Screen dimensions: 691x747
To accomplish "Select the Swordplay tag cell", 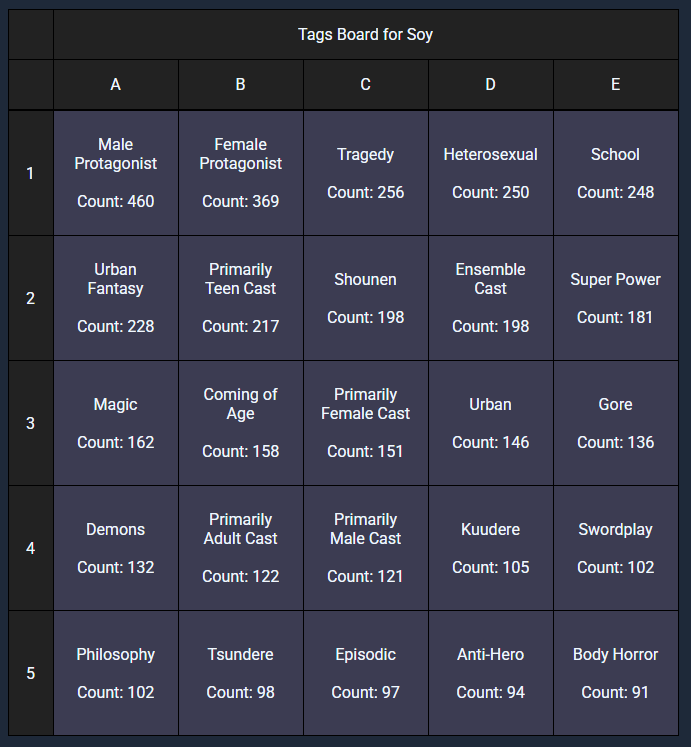I will 616,548.
